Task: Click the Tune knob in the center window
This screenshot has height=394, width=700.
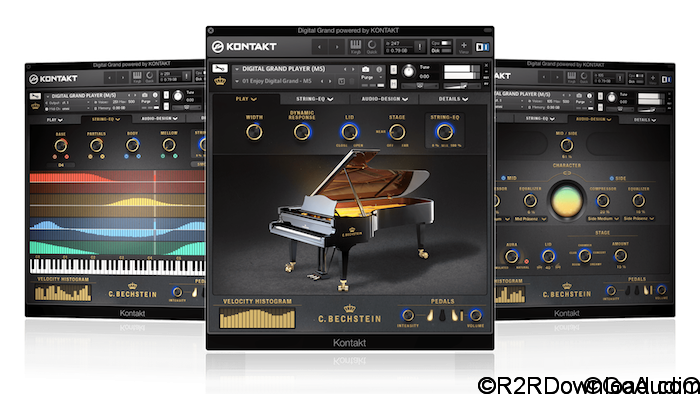Action: (x=408, y=71)
